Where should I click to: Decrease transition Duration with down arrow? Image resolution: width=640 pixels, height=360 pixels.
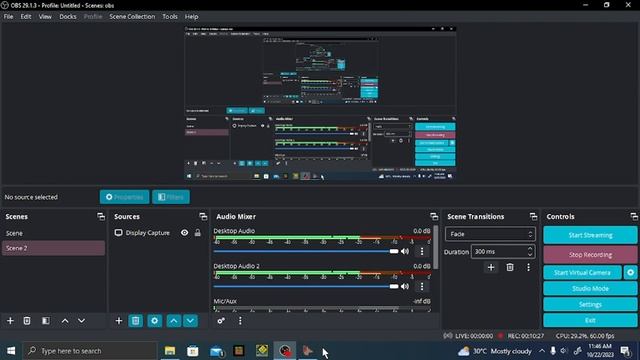click(x=530, y=255)
